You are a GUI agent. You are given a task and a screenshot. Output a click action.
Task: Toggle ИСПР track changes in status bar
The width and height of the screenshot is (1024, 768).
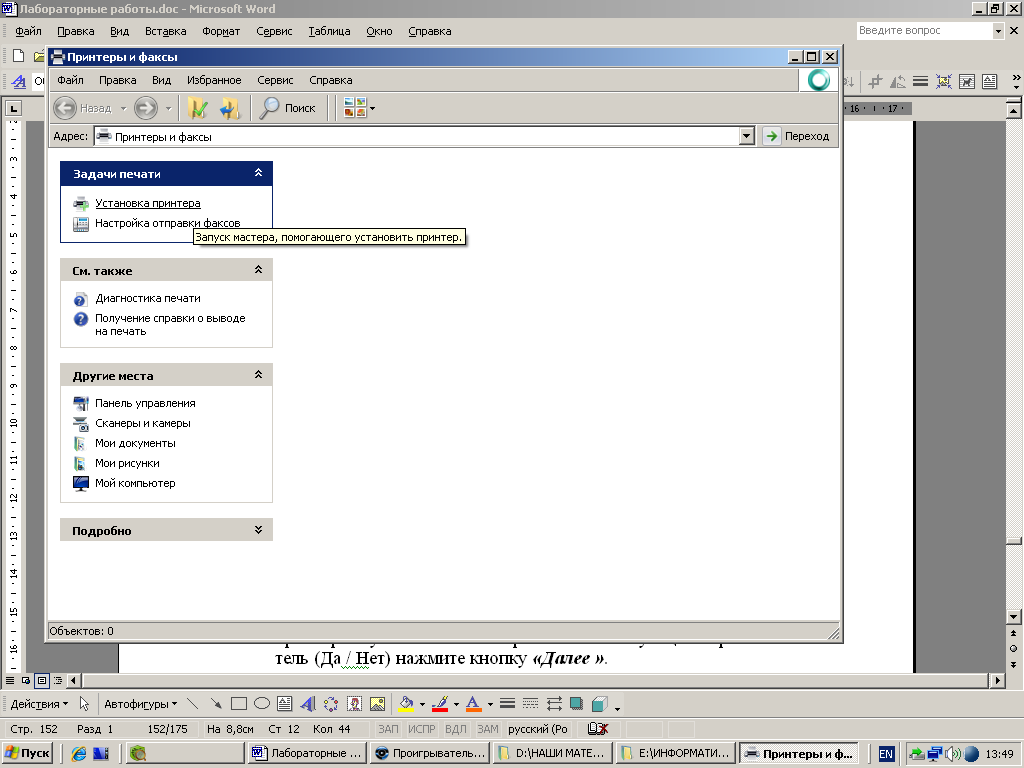422,729
